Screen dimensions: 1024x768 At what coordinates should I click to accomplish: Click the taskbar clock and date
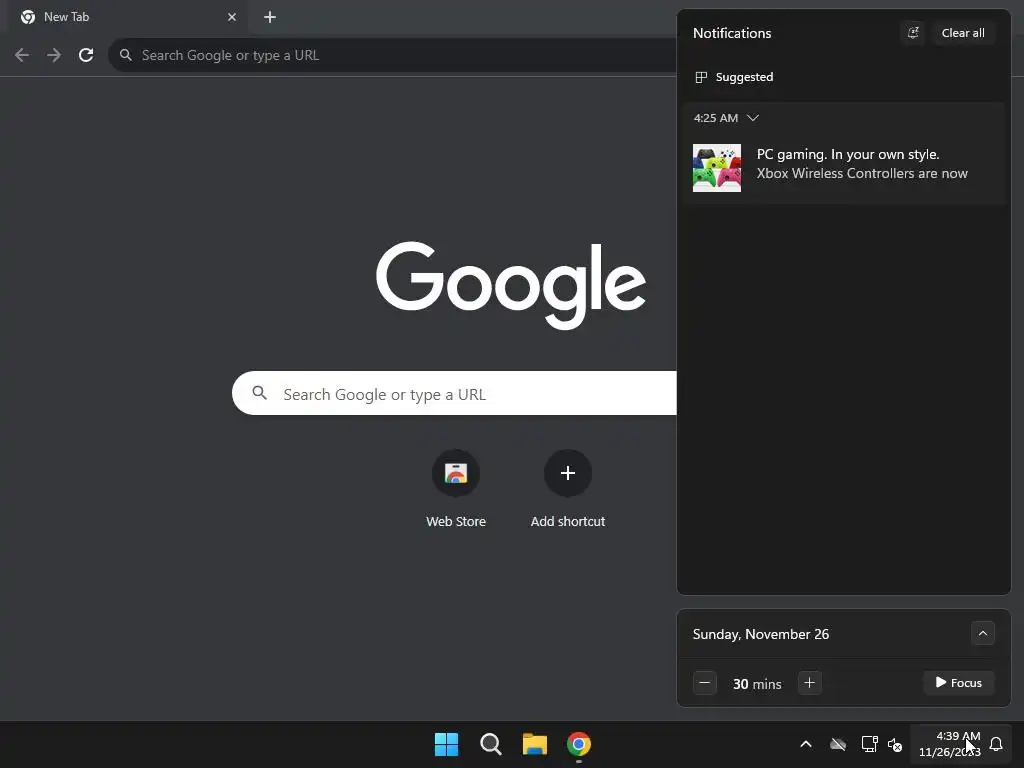point(950,744)
